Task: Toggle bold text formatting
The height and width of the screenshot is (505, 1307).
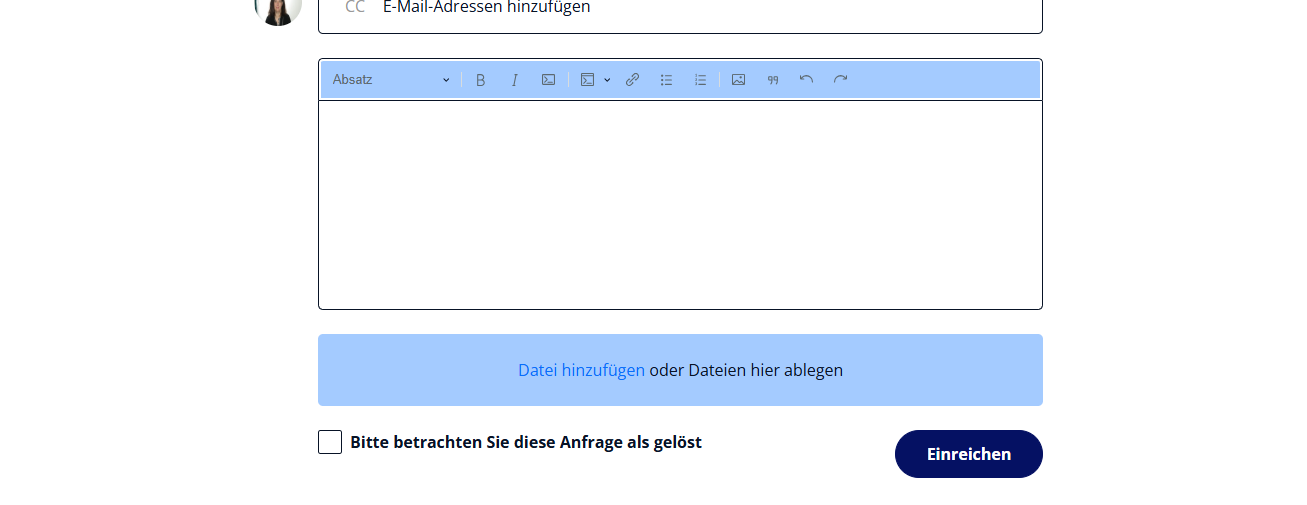Action: coord(480,80)
